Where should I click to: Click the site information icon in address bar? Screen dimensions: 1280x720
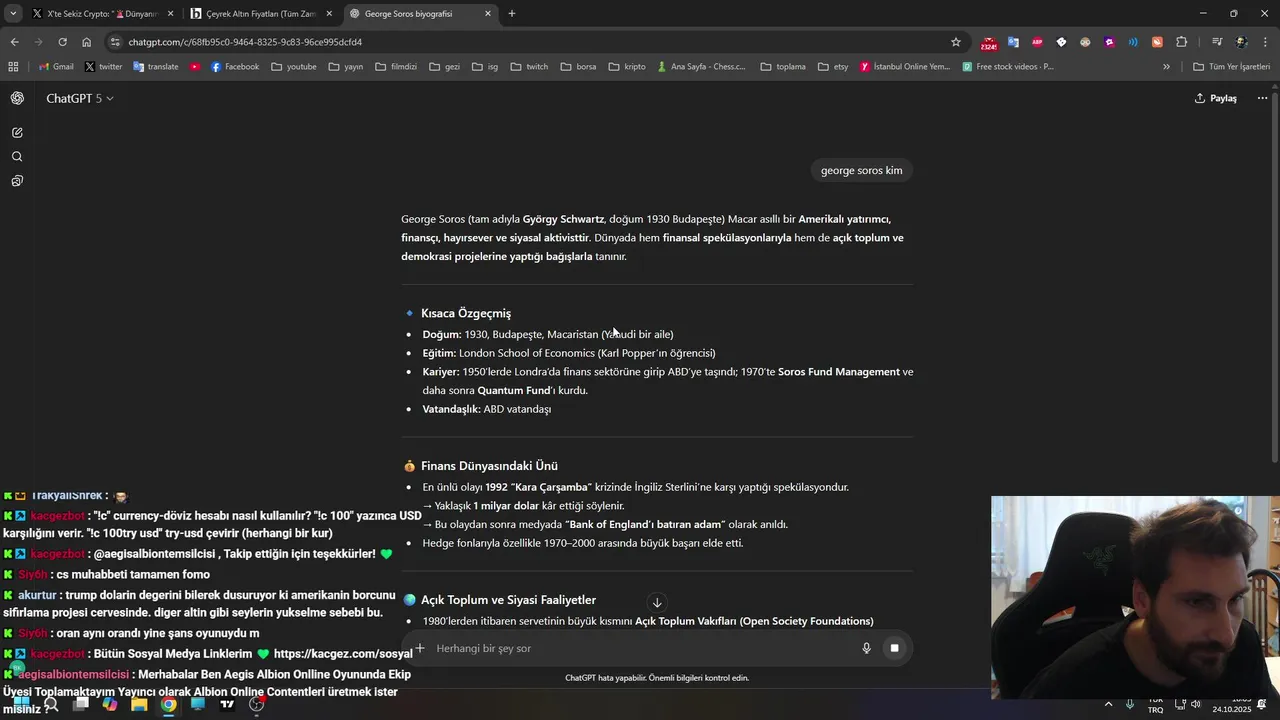(116, 42)
